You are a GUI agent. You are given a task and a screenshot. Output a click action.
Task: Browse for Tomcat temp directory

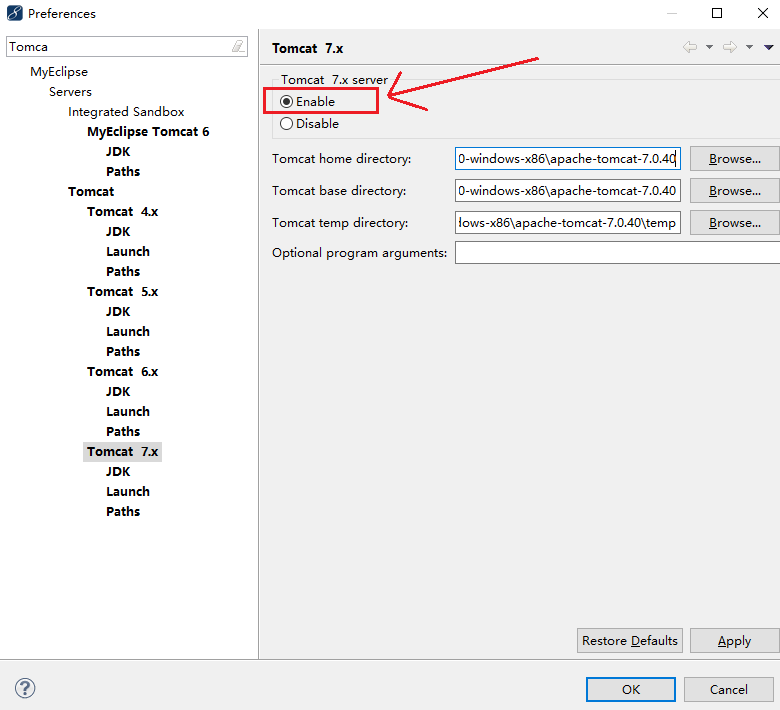[x=735, y=222]
